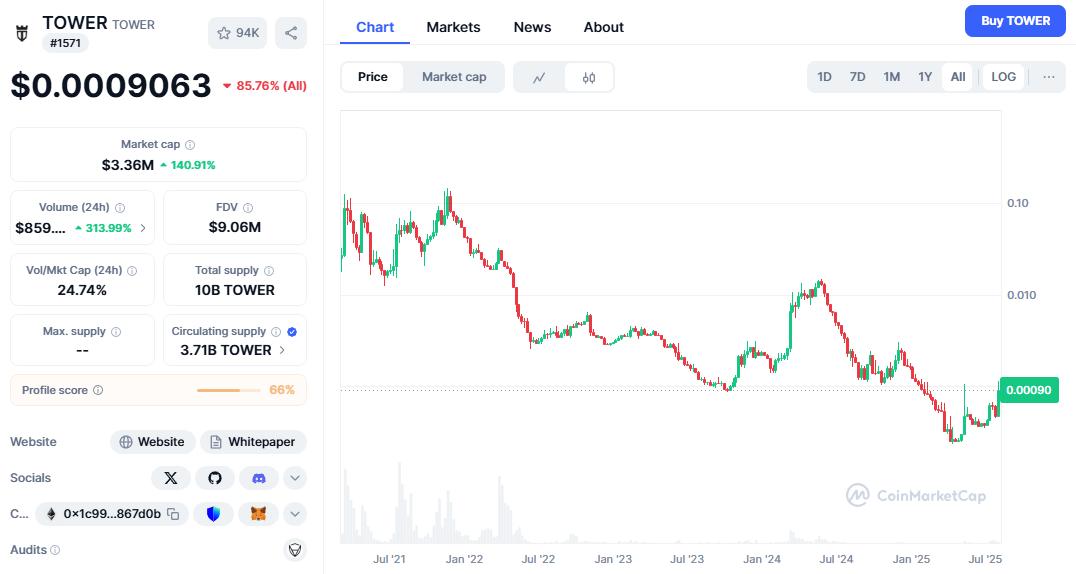1076x574 pixels.
Task: Switch to the Markets tab
Action: tap(454, 27)
